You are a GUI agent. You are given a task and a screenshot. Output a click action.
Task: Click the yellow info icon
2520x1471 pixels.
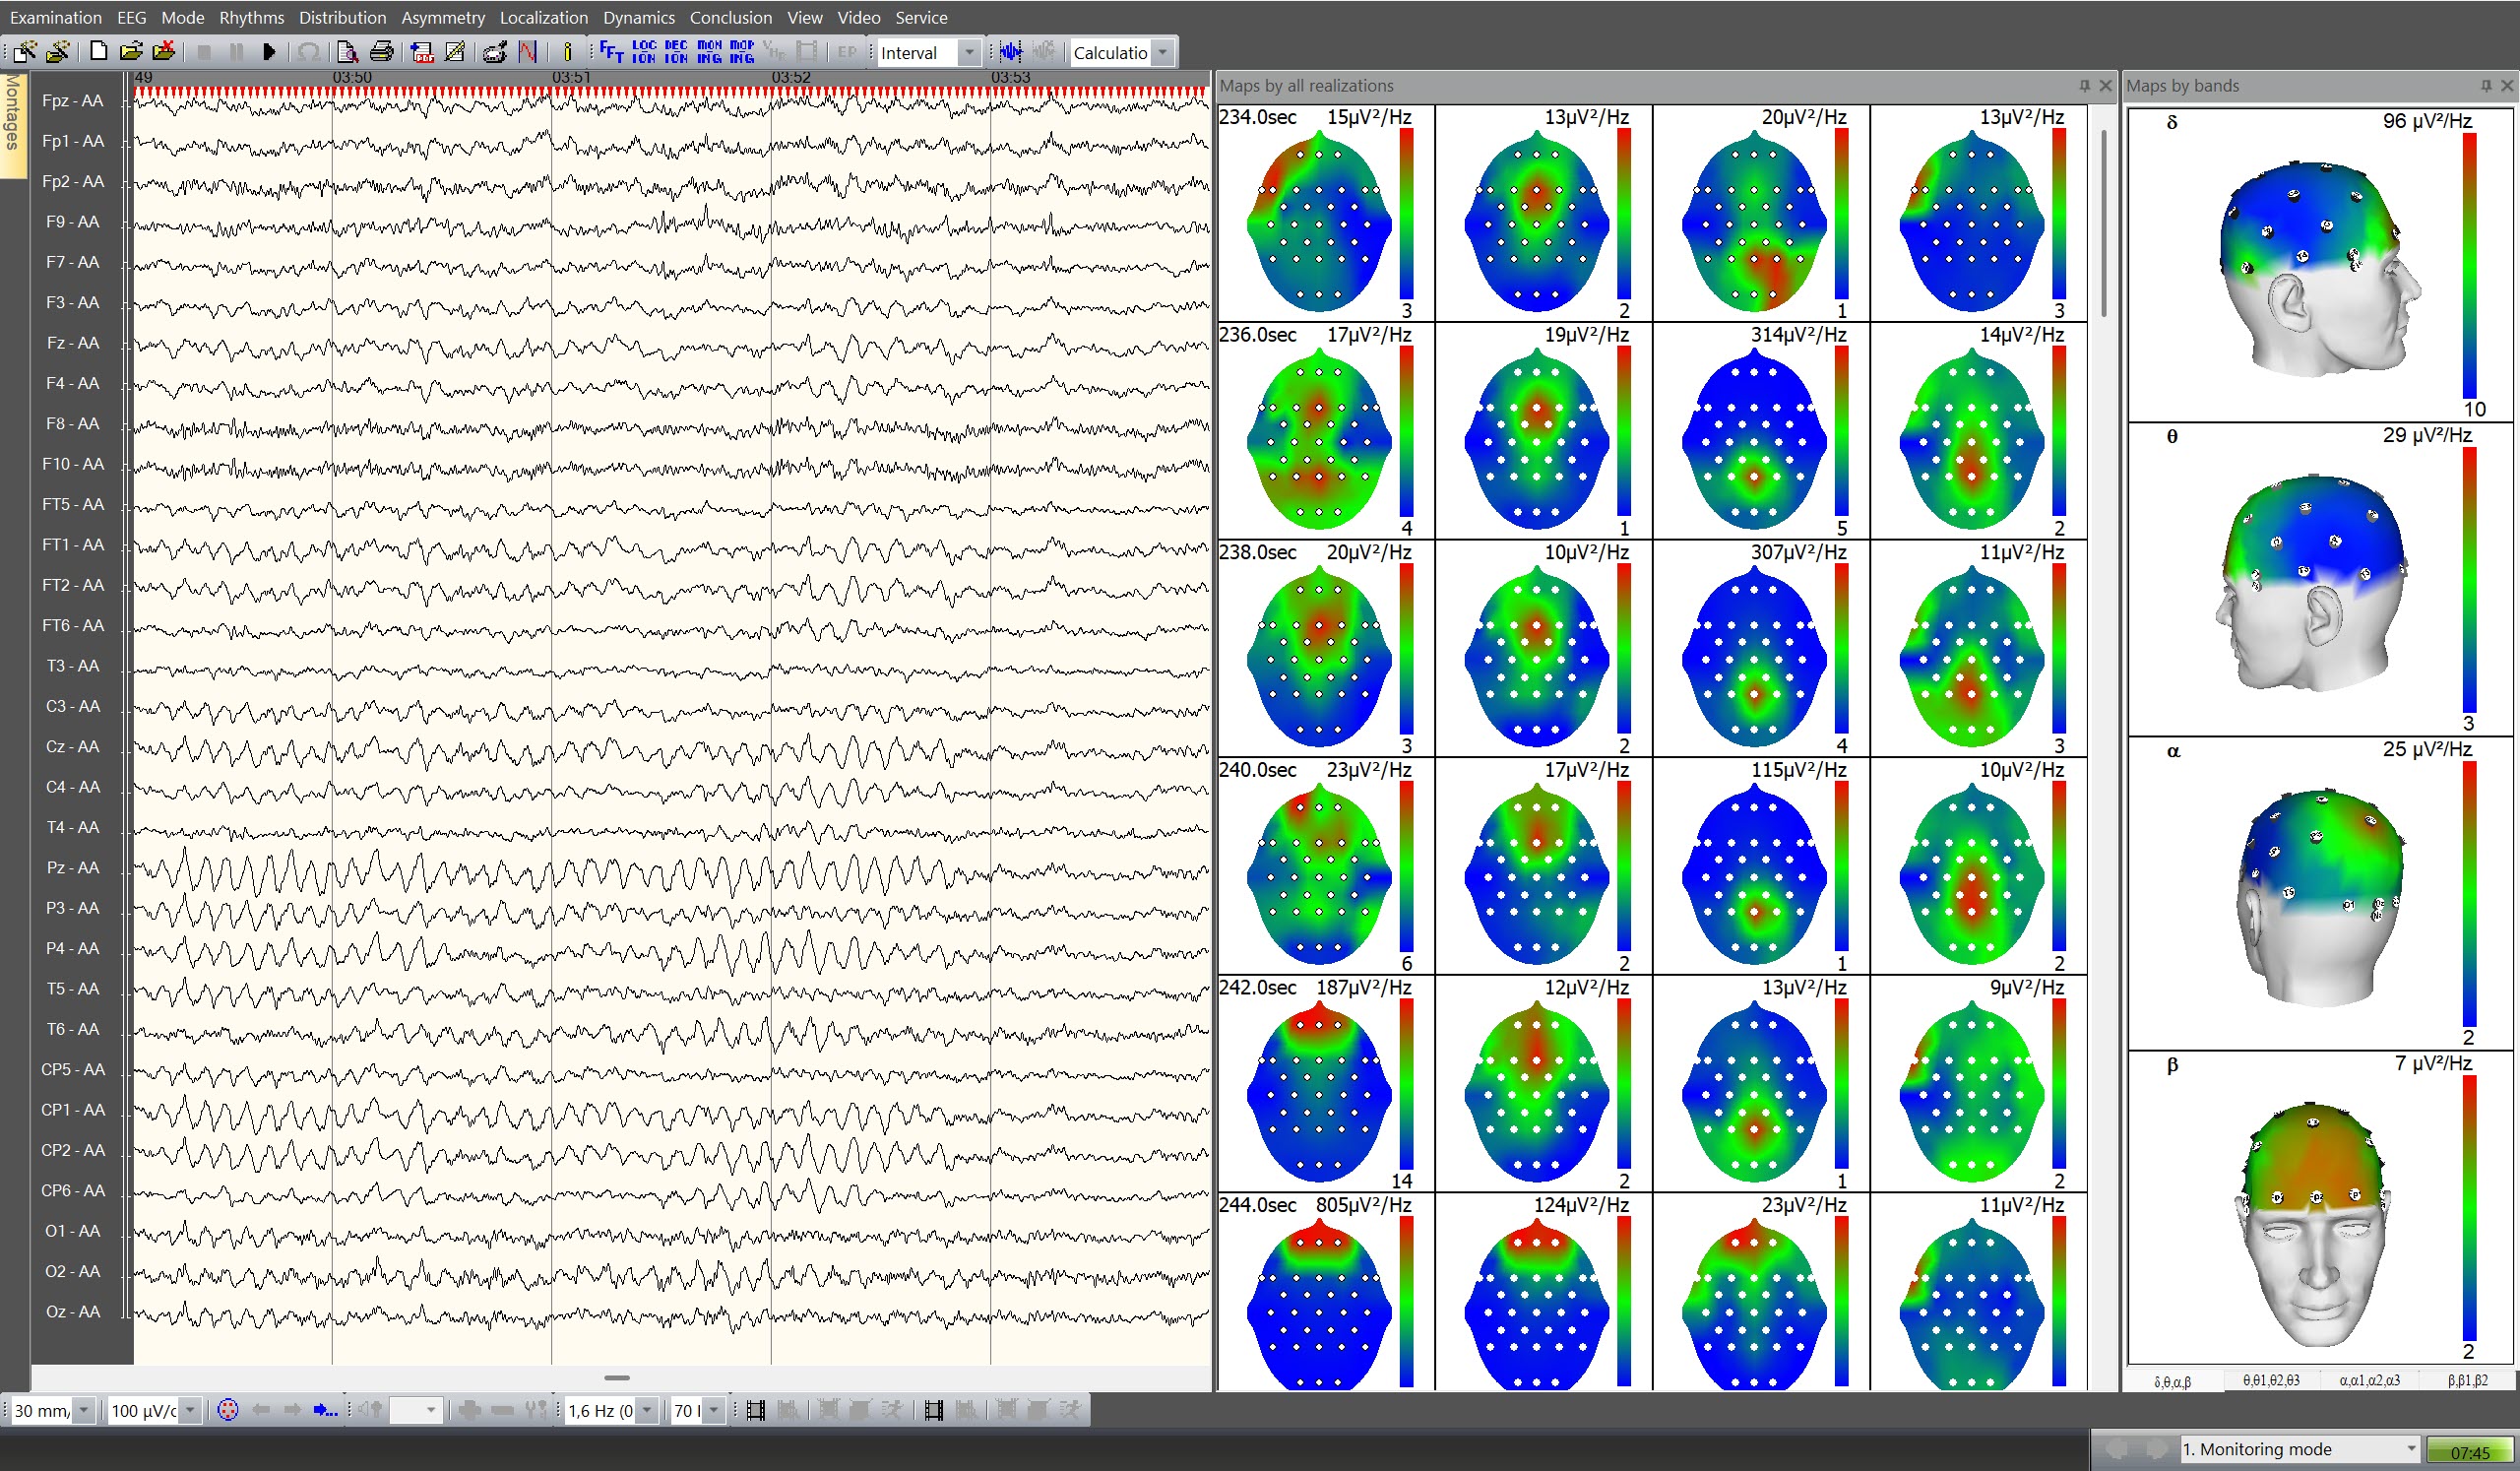pyautogui.click(x=567, y=52)
